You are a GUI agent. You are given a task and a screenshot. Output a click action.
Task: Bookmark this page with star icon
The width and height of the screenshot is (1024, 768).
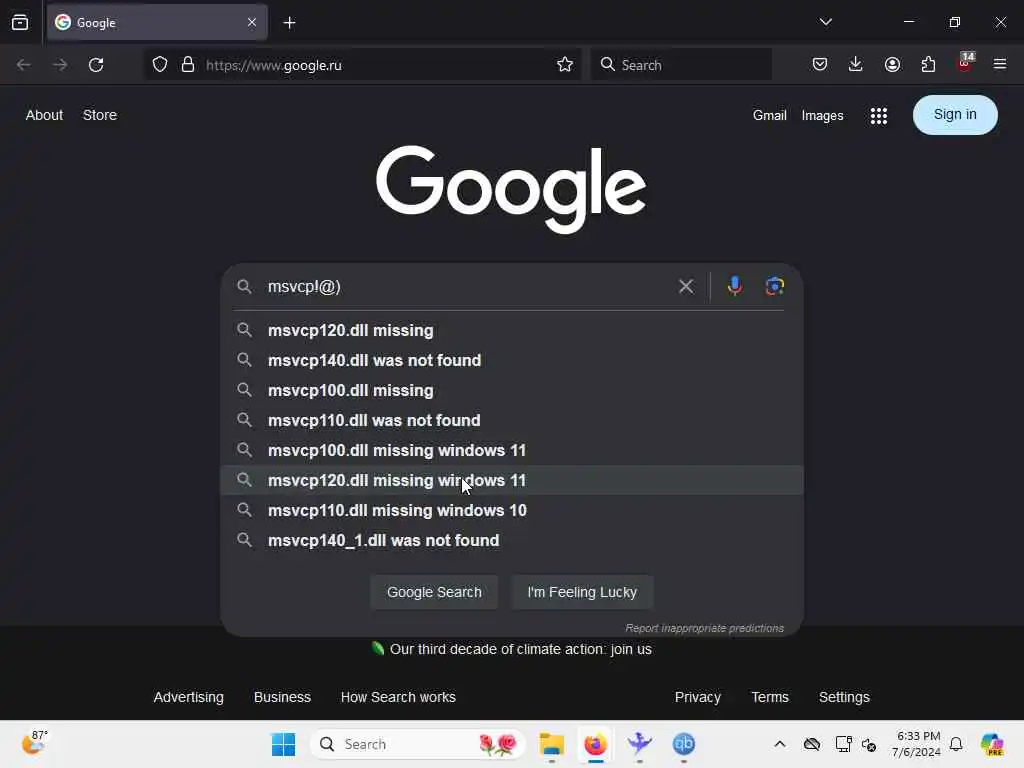565,65
